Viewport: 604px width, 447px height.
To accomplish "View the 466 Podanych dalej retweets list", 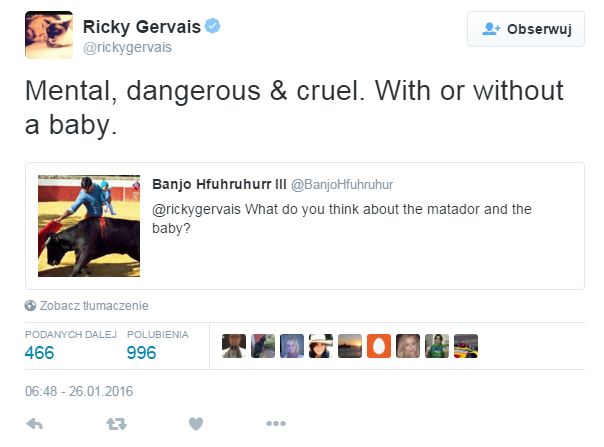I will click(40, 352).
